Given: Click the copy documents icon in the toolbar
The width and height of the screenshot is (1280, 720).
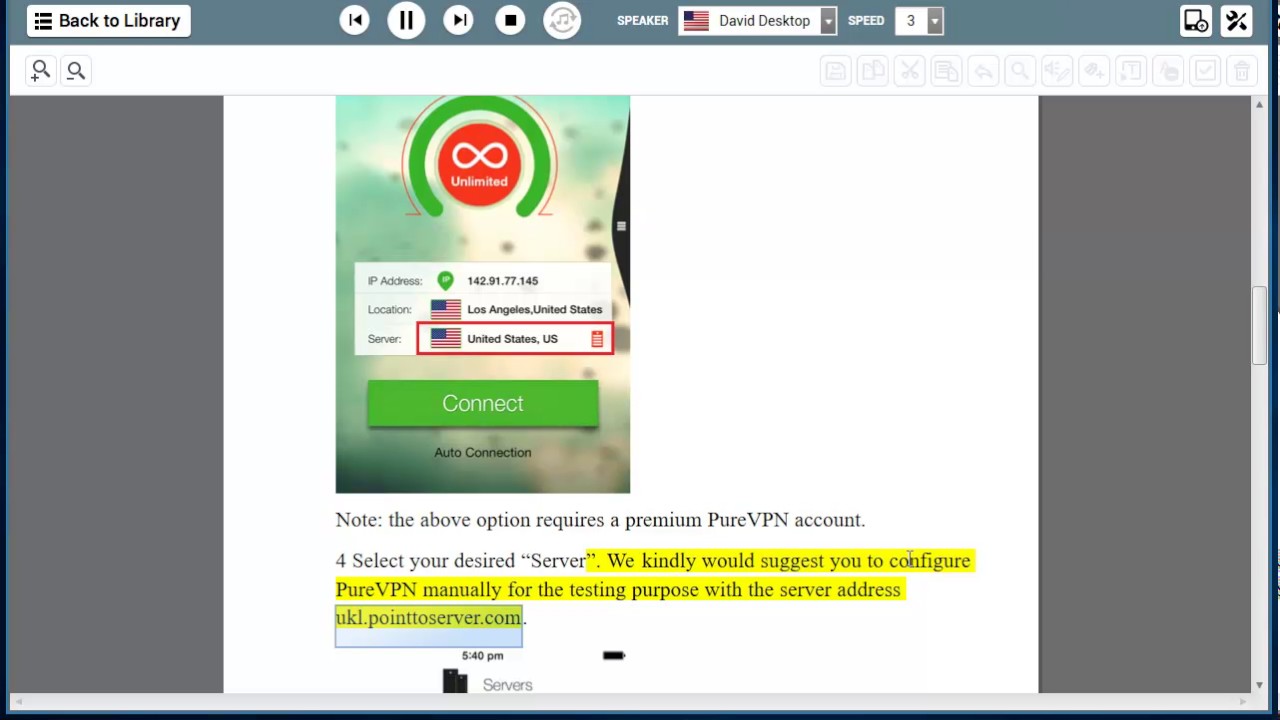Looking at the screenshot, I should tap(873, 71).
